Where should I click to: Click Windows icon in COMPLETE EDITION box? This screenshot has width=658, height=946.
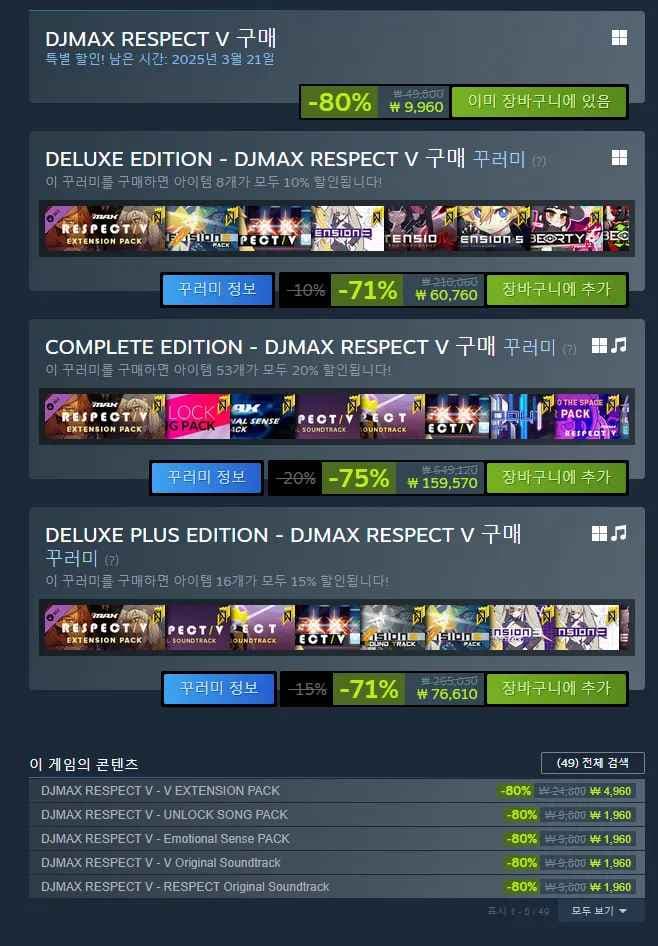(x=599, y=346)
